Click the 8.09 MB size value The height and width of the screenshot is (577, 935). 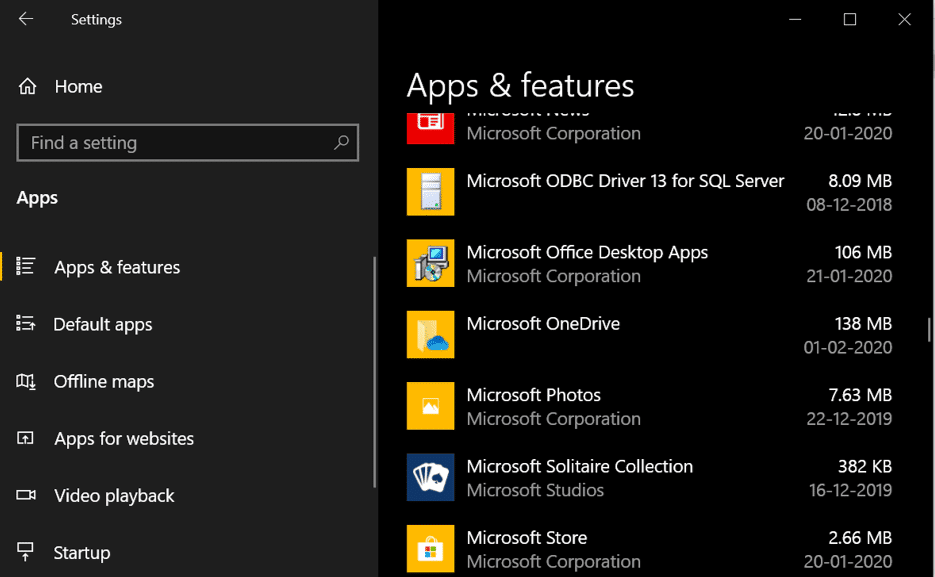860,181
